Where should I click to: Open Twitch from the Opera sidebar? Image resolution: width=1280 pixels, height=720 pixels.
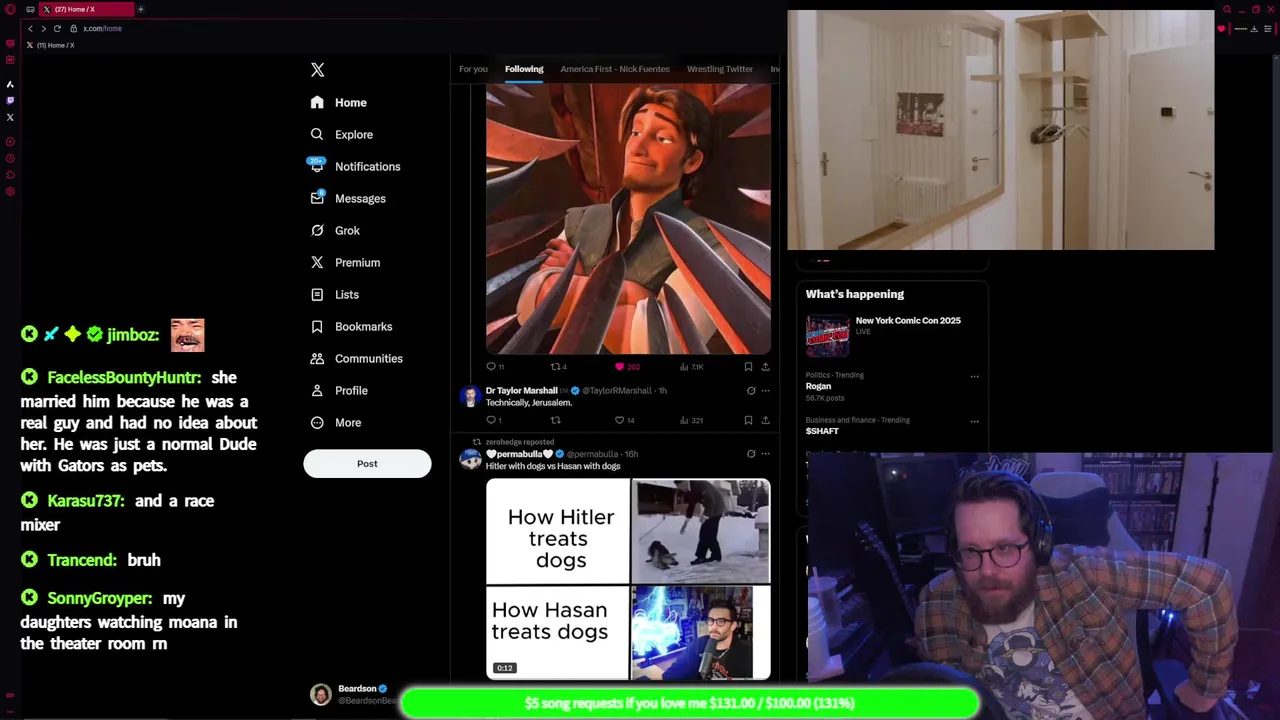tap(10, 100)
